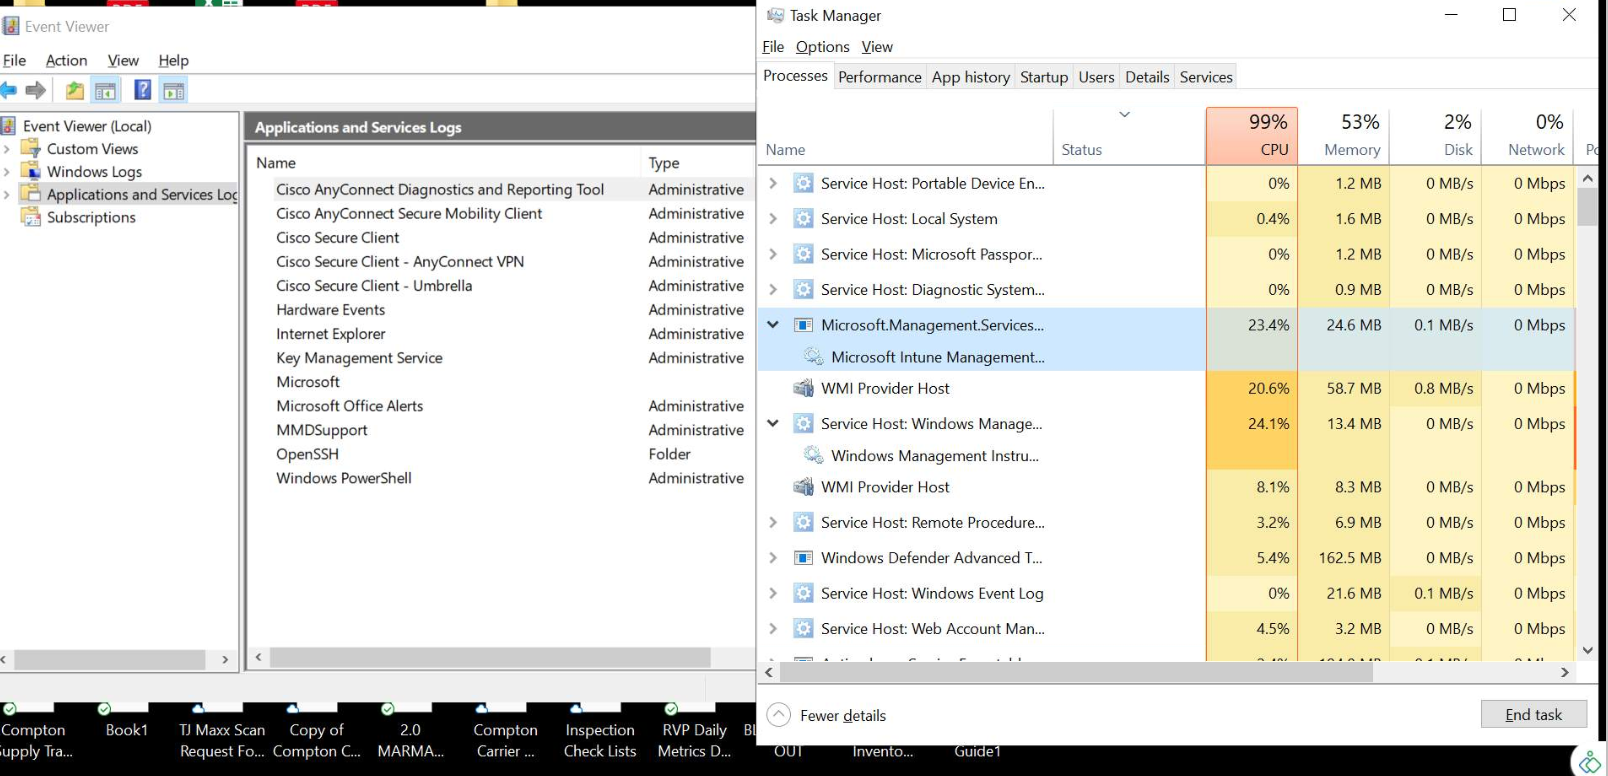Image resolution: width=1608 pixels, height=776 pixels.
Task: Click icon of Service Host: Windows Event Log
Action: (x=803, y=593)
